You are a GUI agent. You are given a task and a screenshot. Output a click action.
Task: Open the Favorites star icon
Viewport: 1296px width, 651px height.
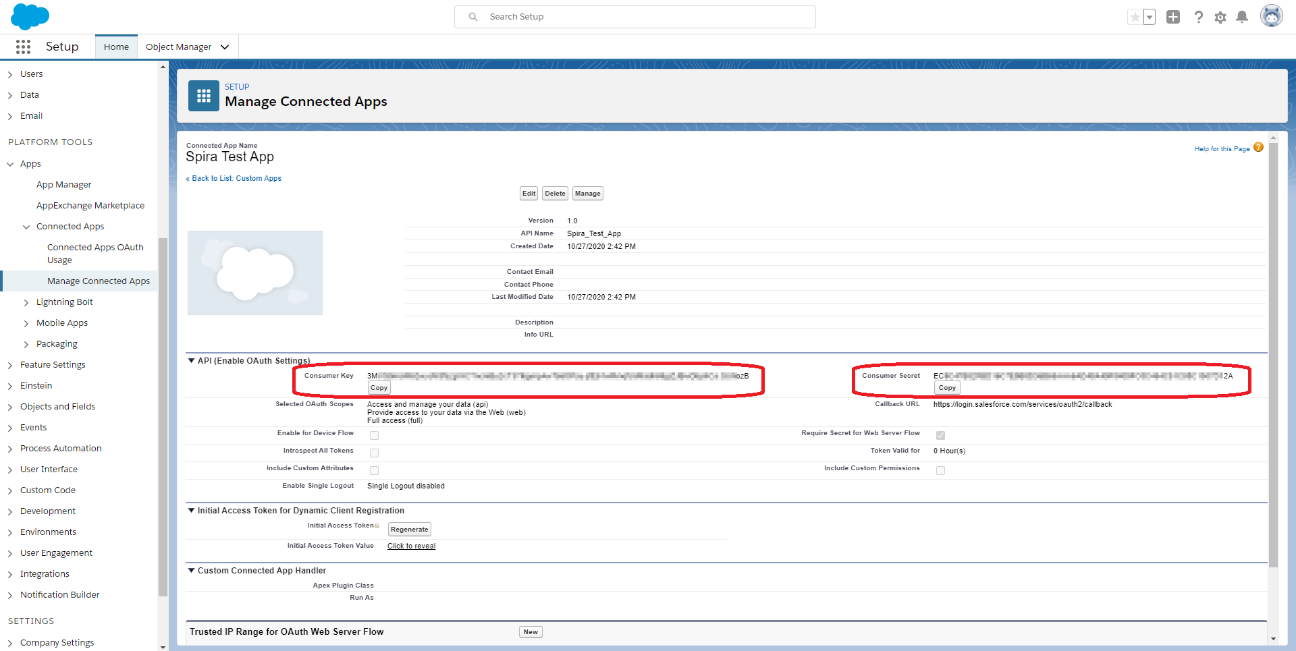[1134, 17]
